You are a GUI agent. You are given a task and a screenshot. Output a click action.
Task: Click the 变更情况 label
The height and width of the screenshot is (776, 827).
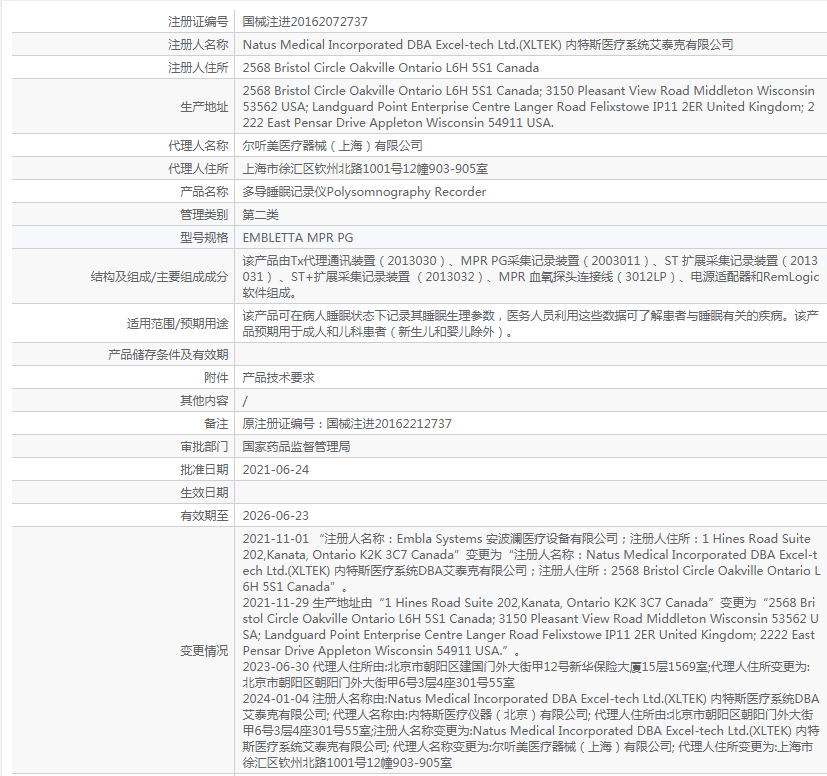coord(204,651)
